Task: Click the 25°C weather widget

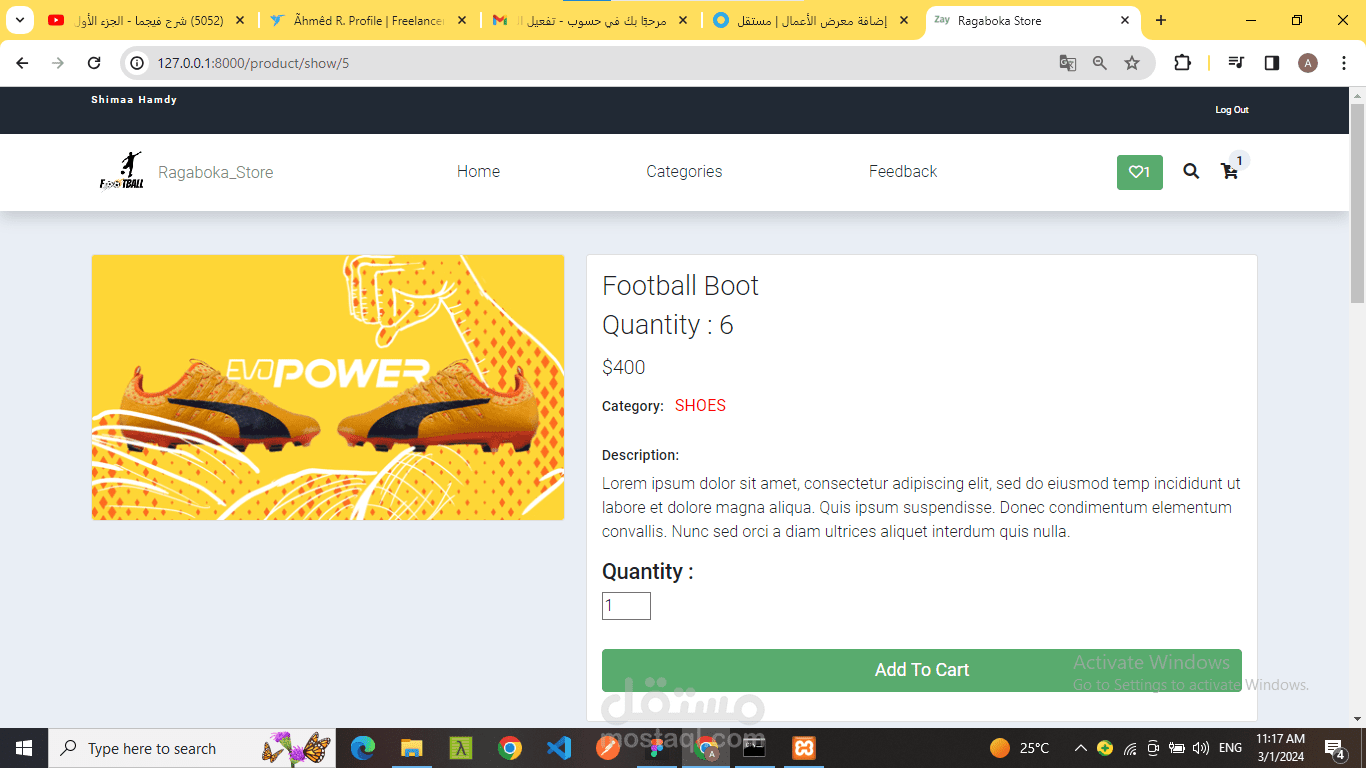Action: click(x=1020, y=748)
